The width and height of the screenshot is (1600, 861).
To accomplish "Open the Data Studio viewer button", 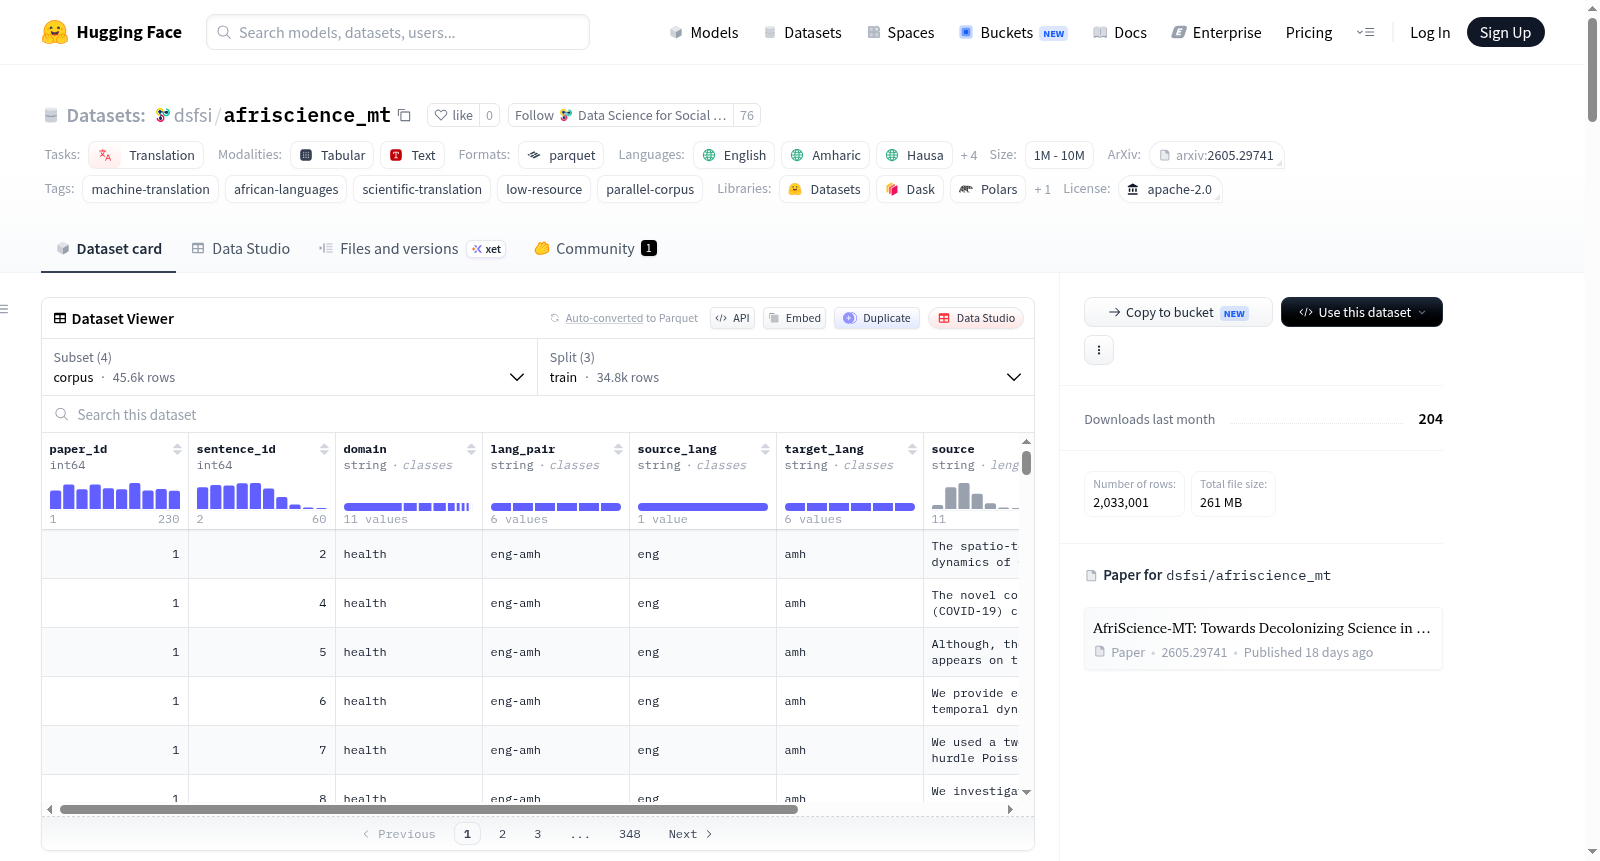I will click(x=976, y=318).
